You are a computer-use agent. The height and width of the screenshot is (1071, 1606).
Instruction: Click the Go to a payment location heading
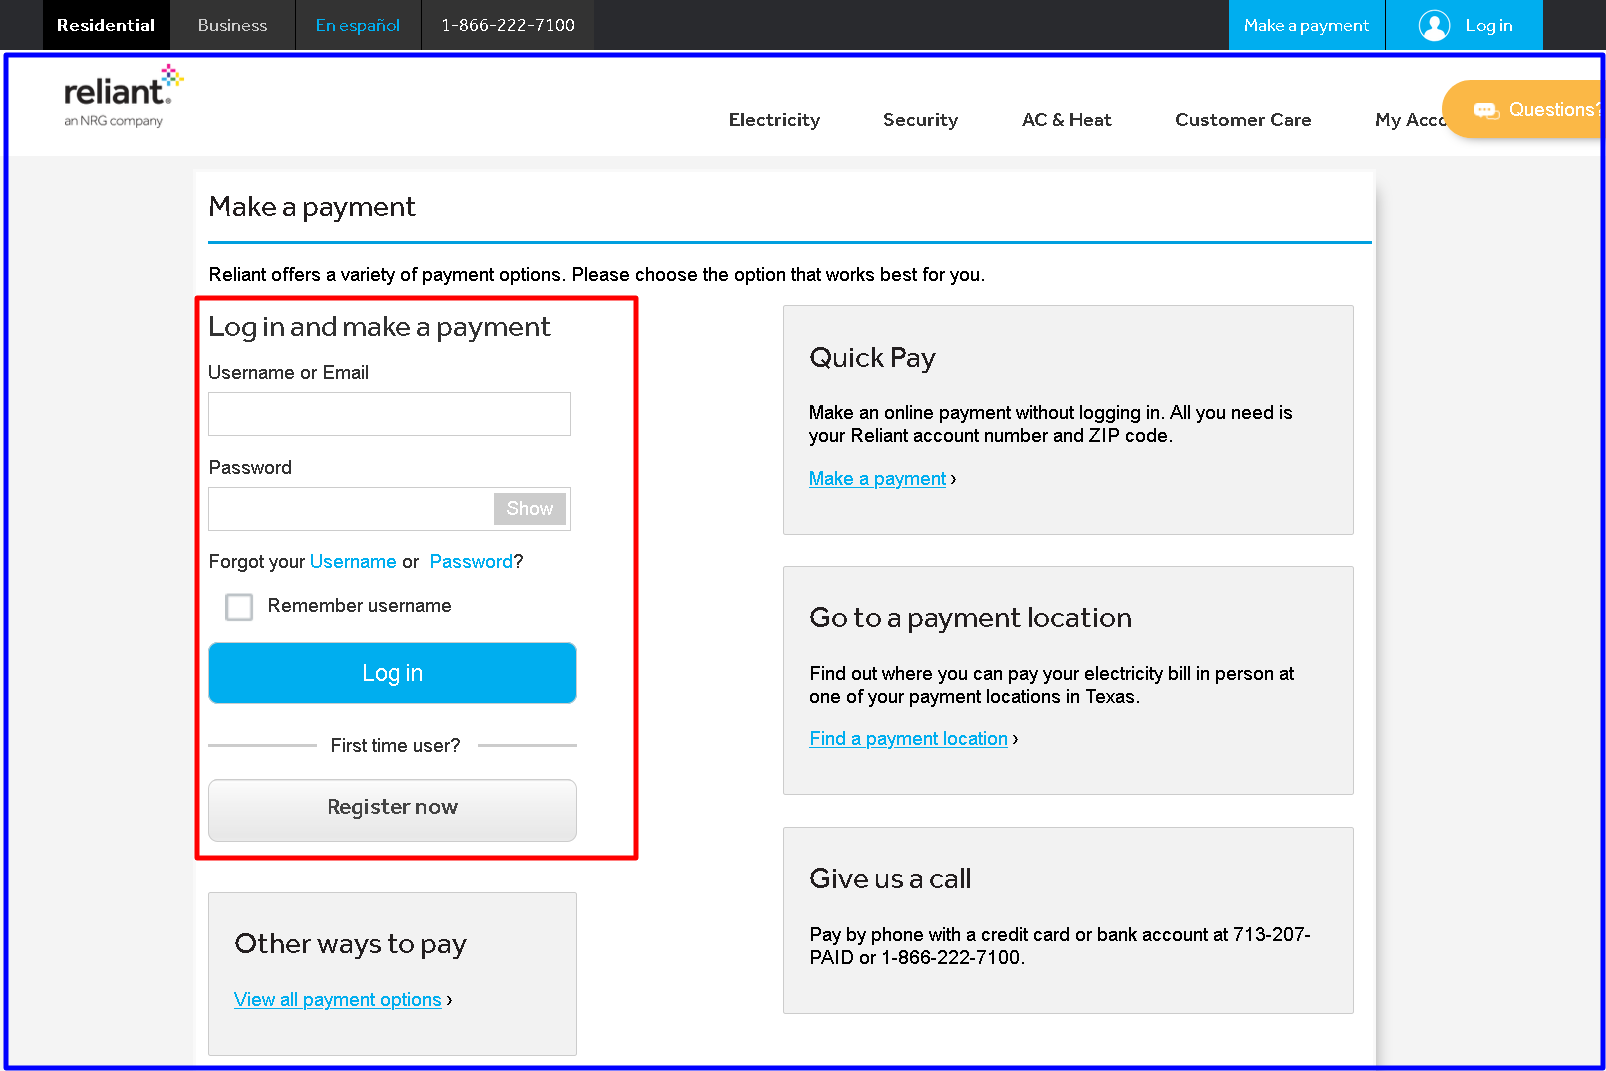[x=970, y=618]
